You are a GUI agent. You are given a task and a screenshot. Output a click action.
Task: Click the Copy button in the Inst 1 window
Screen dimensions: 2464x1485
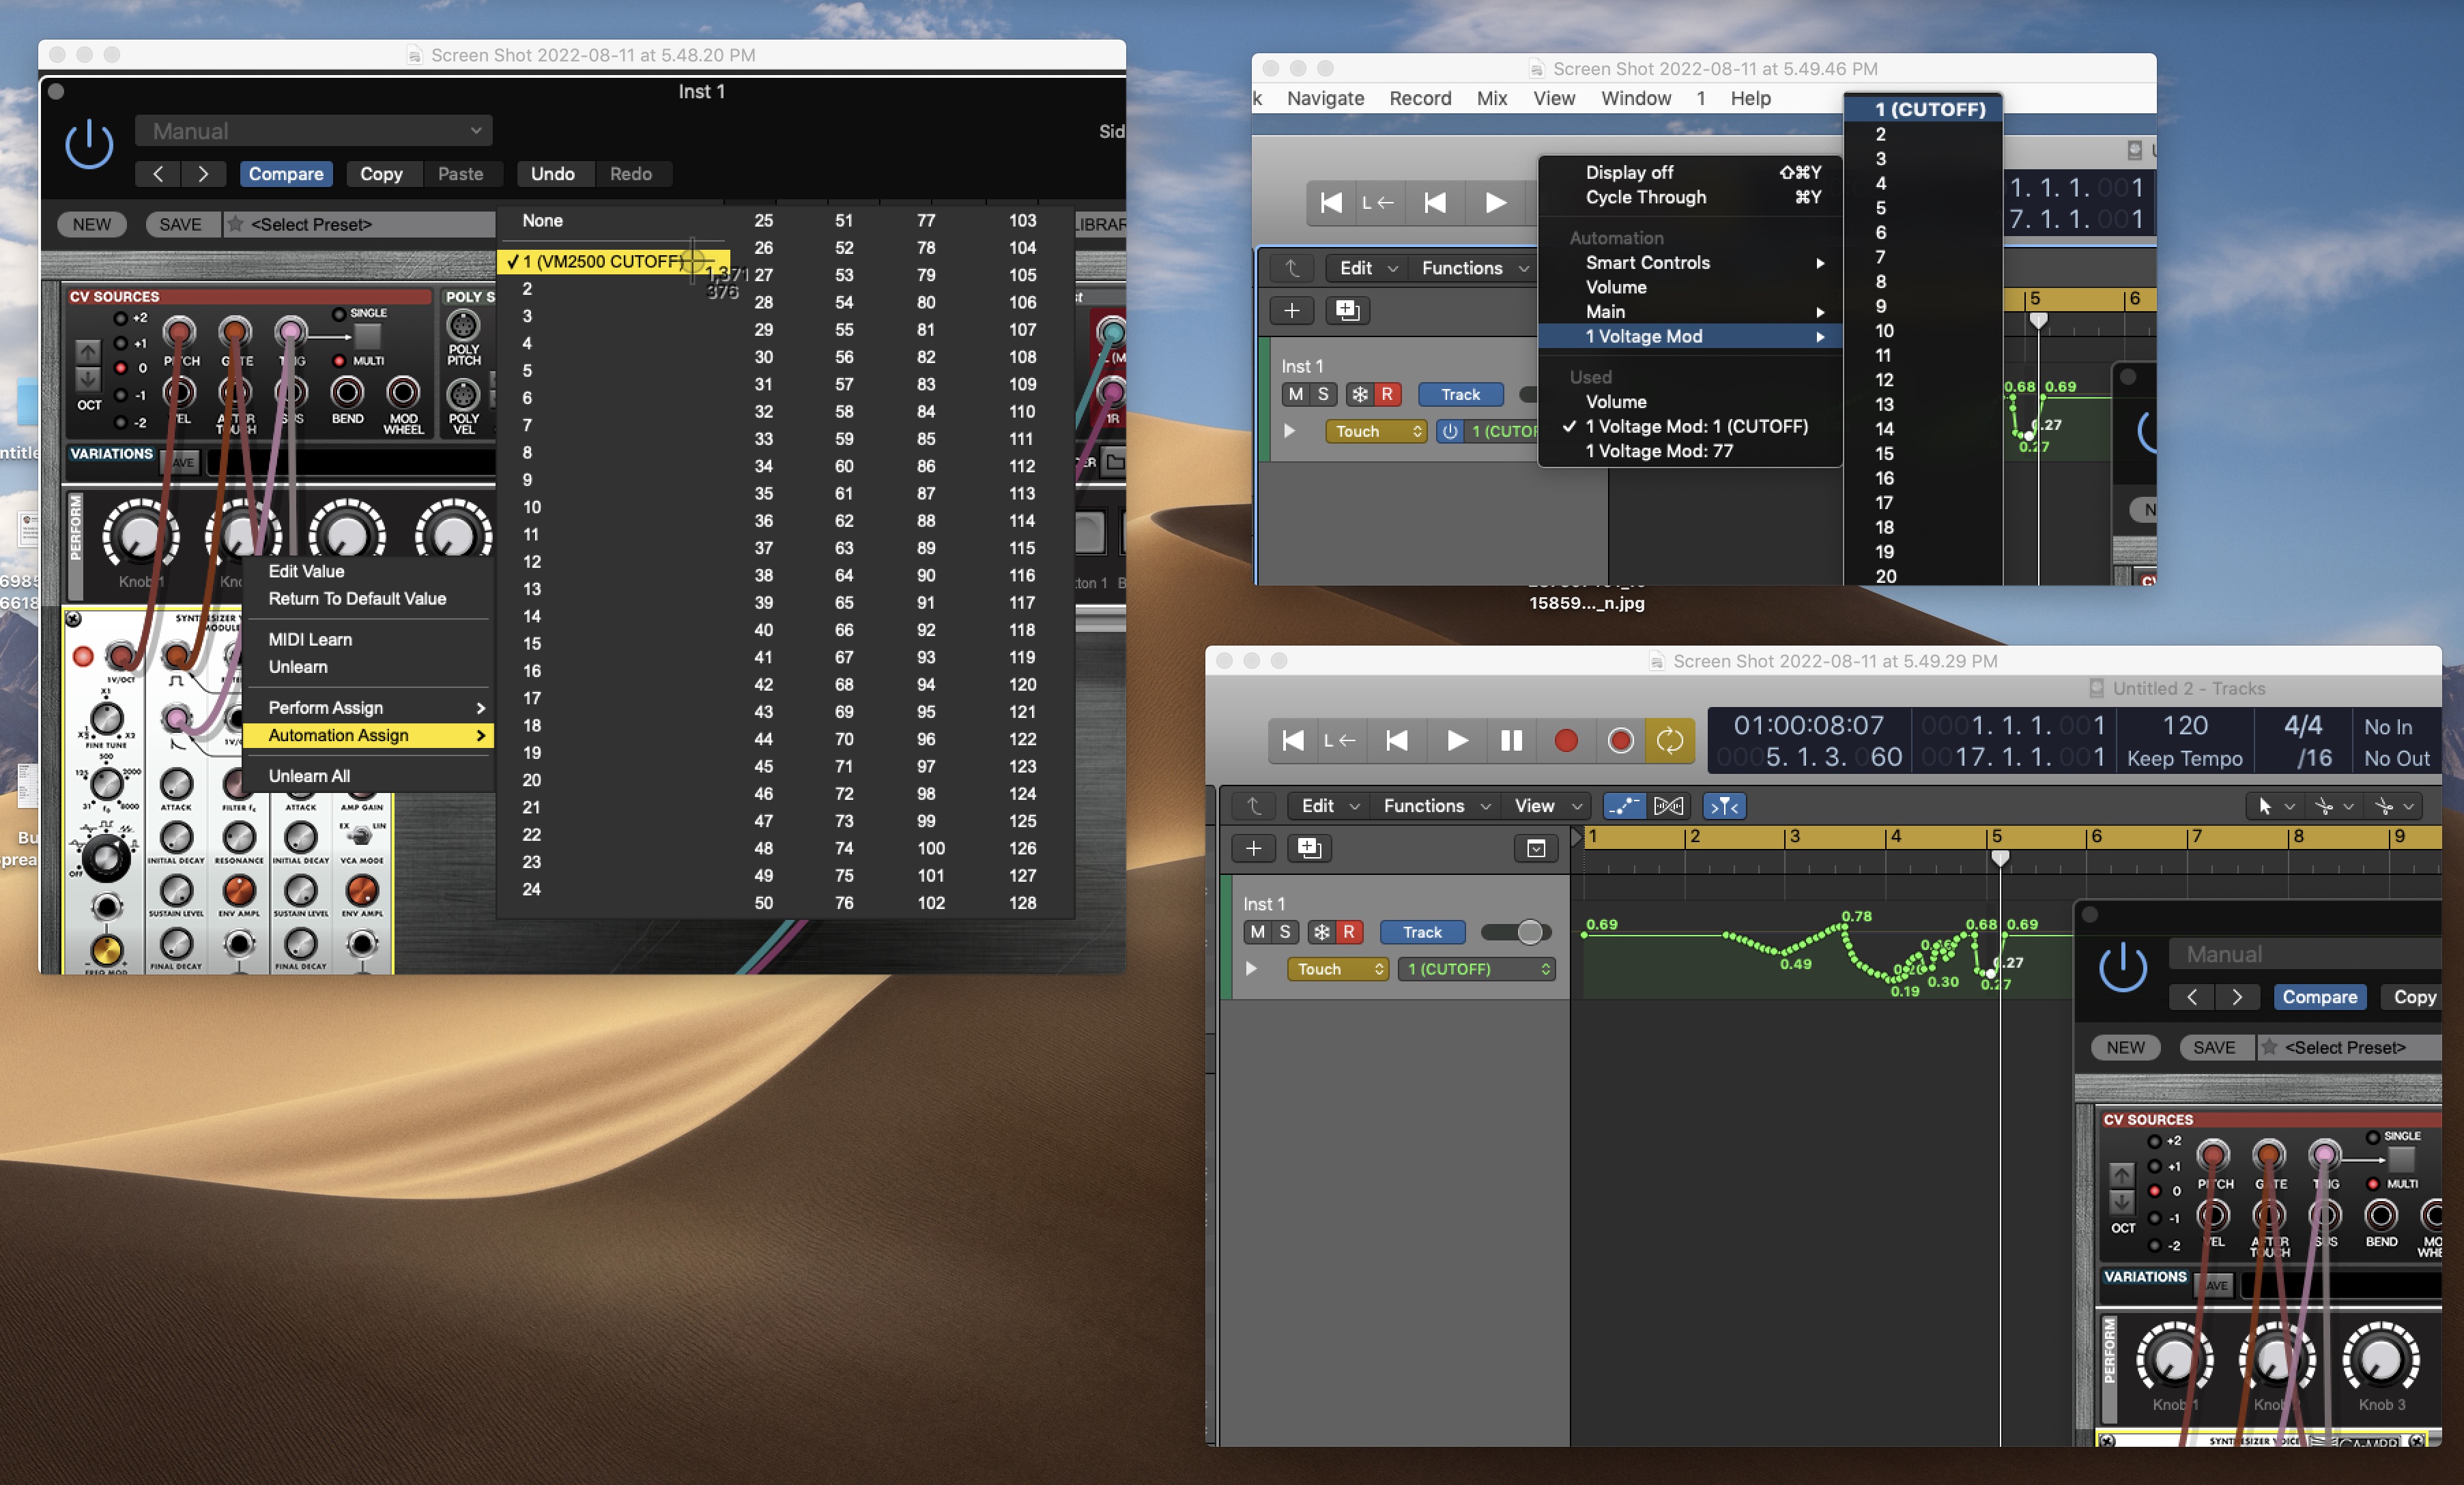click(381, 174)
